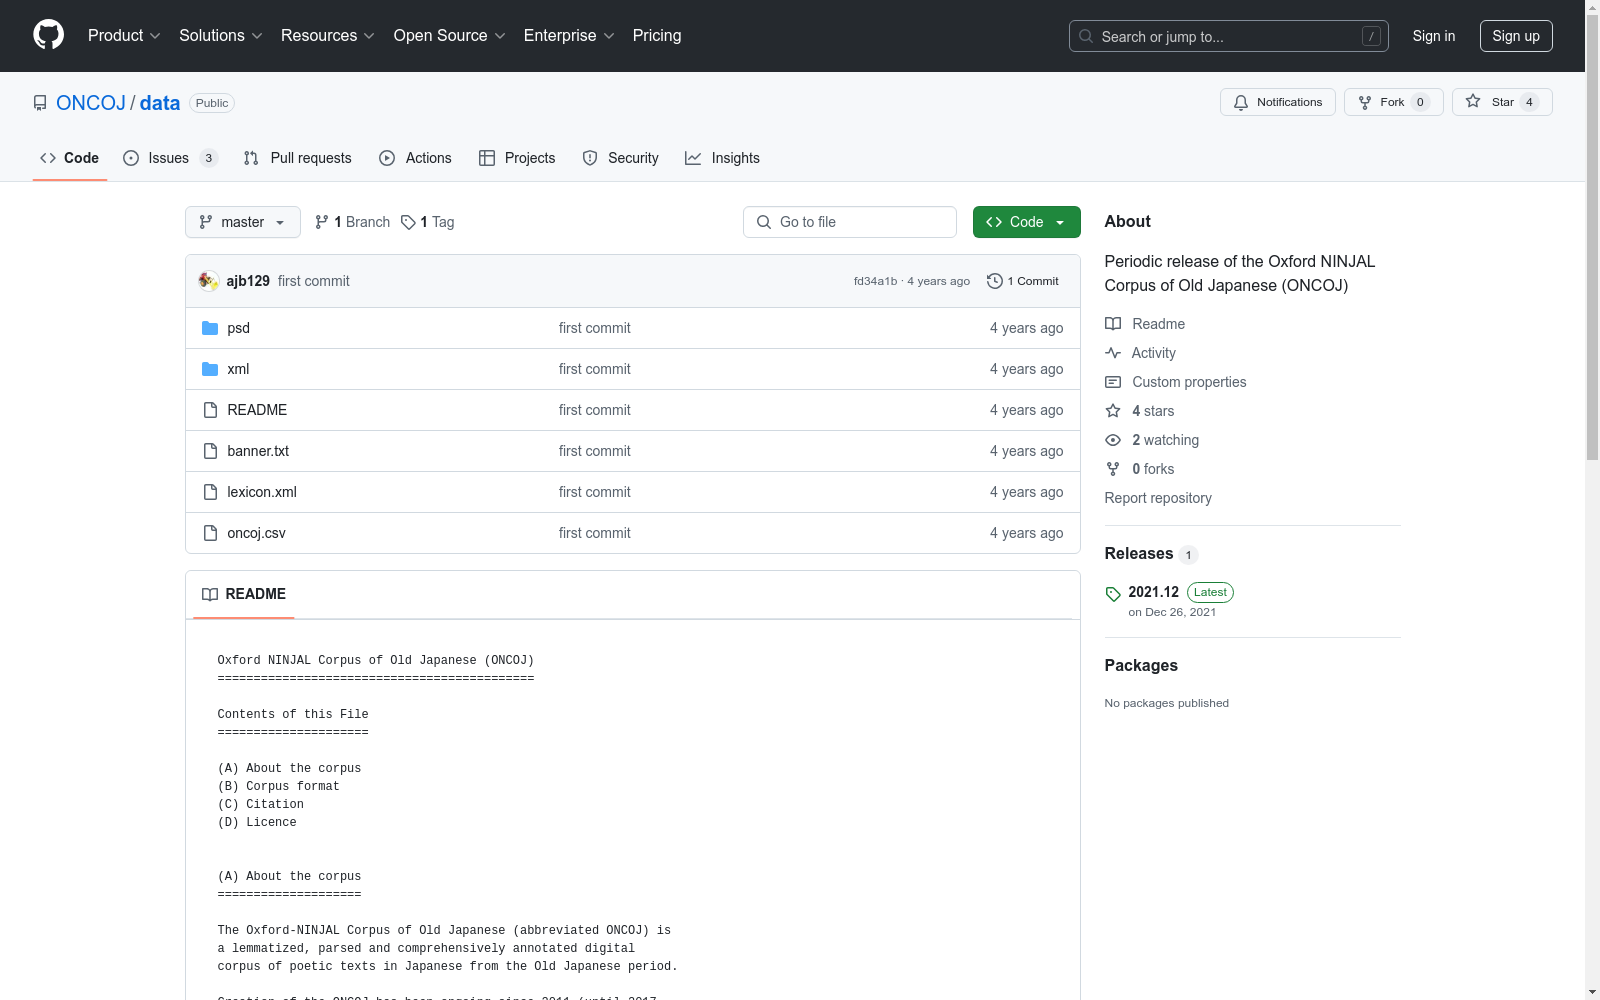
Task: Click the GitHub logo icon
Action: point(48,35)
